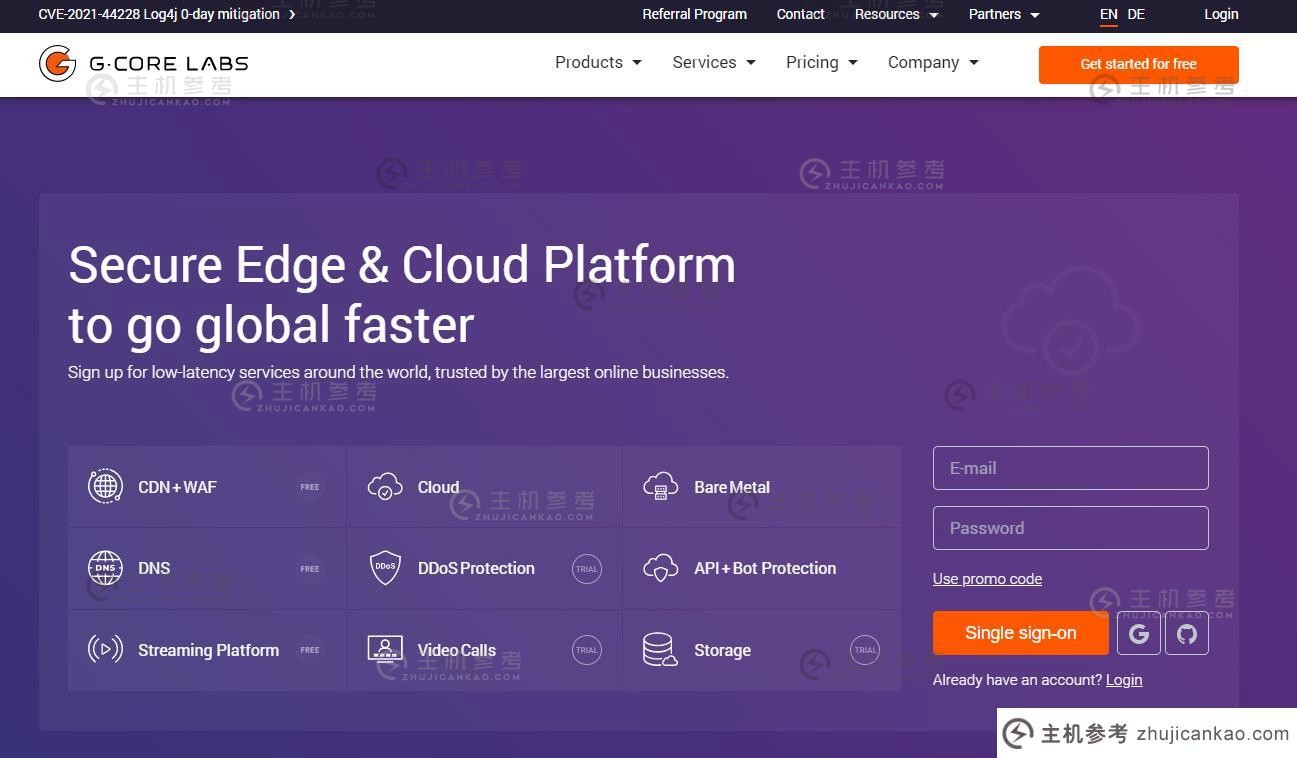Expand the Services dropdown menu
Image resolution: width=1297 pixels, height=758 pixels.
pyautogui.click(x=714, y=62)
